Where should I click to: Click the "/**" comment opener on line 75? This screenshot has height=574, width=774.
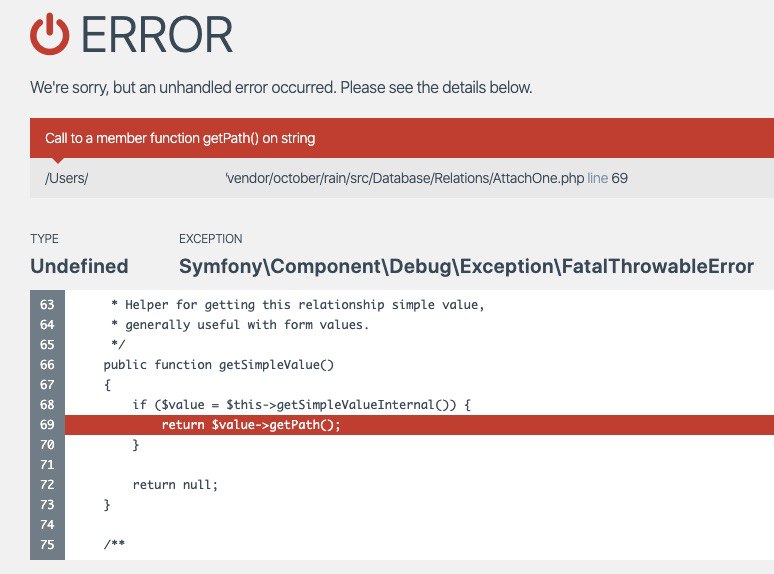click(114, 544)
